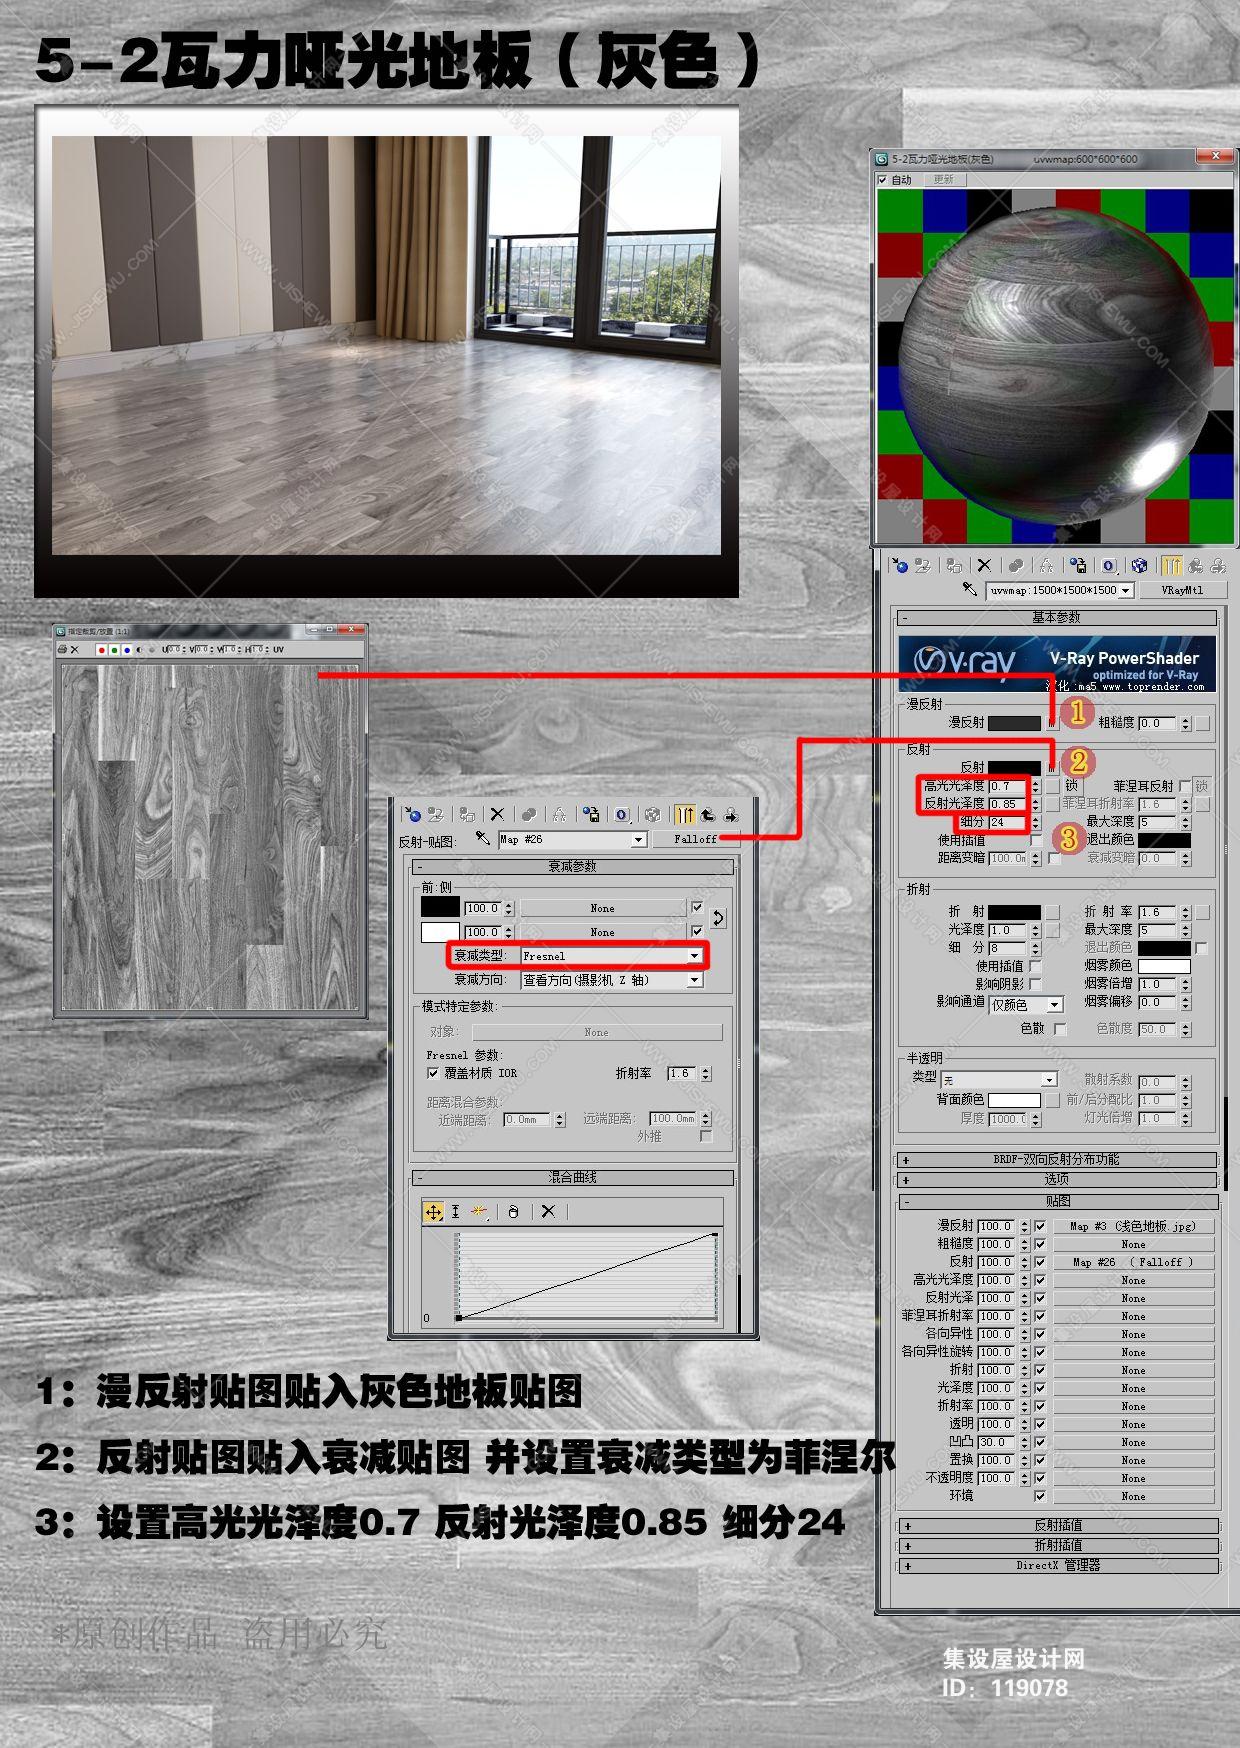Viewport: 1240px width, 1748px height.
Task: Click the 漫反射 diffuse color swatch
Action: coord(1015,722)
